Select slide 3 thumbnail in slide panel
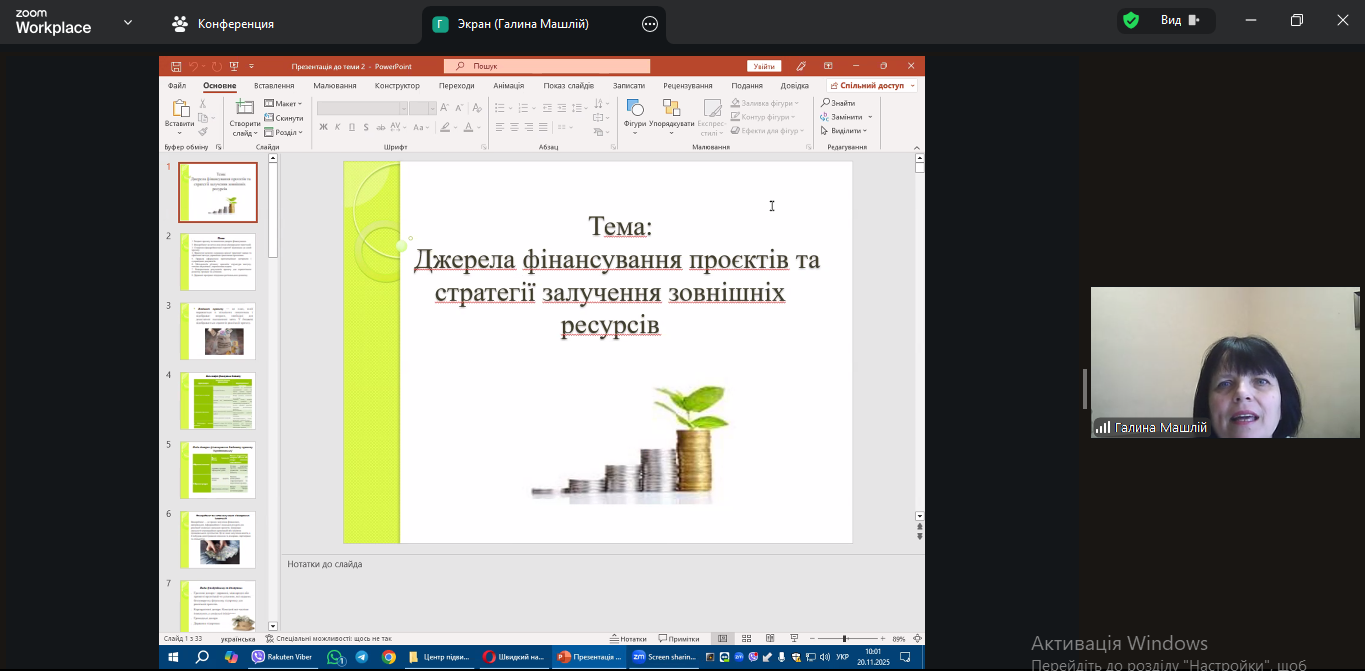 (218, 331)
